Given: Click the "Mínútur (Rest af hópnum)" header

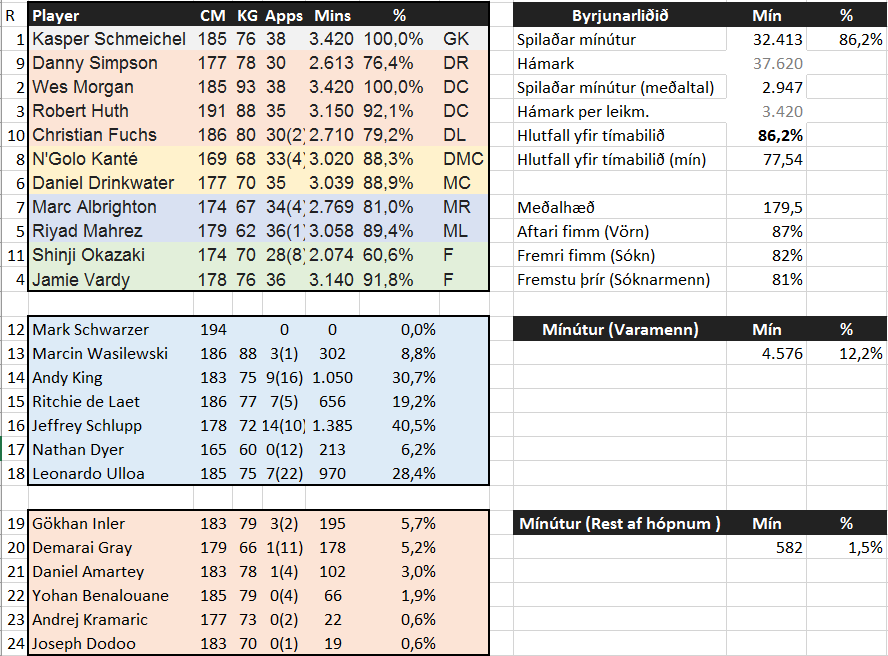Looking at the screenshot, I should [620, 523].
